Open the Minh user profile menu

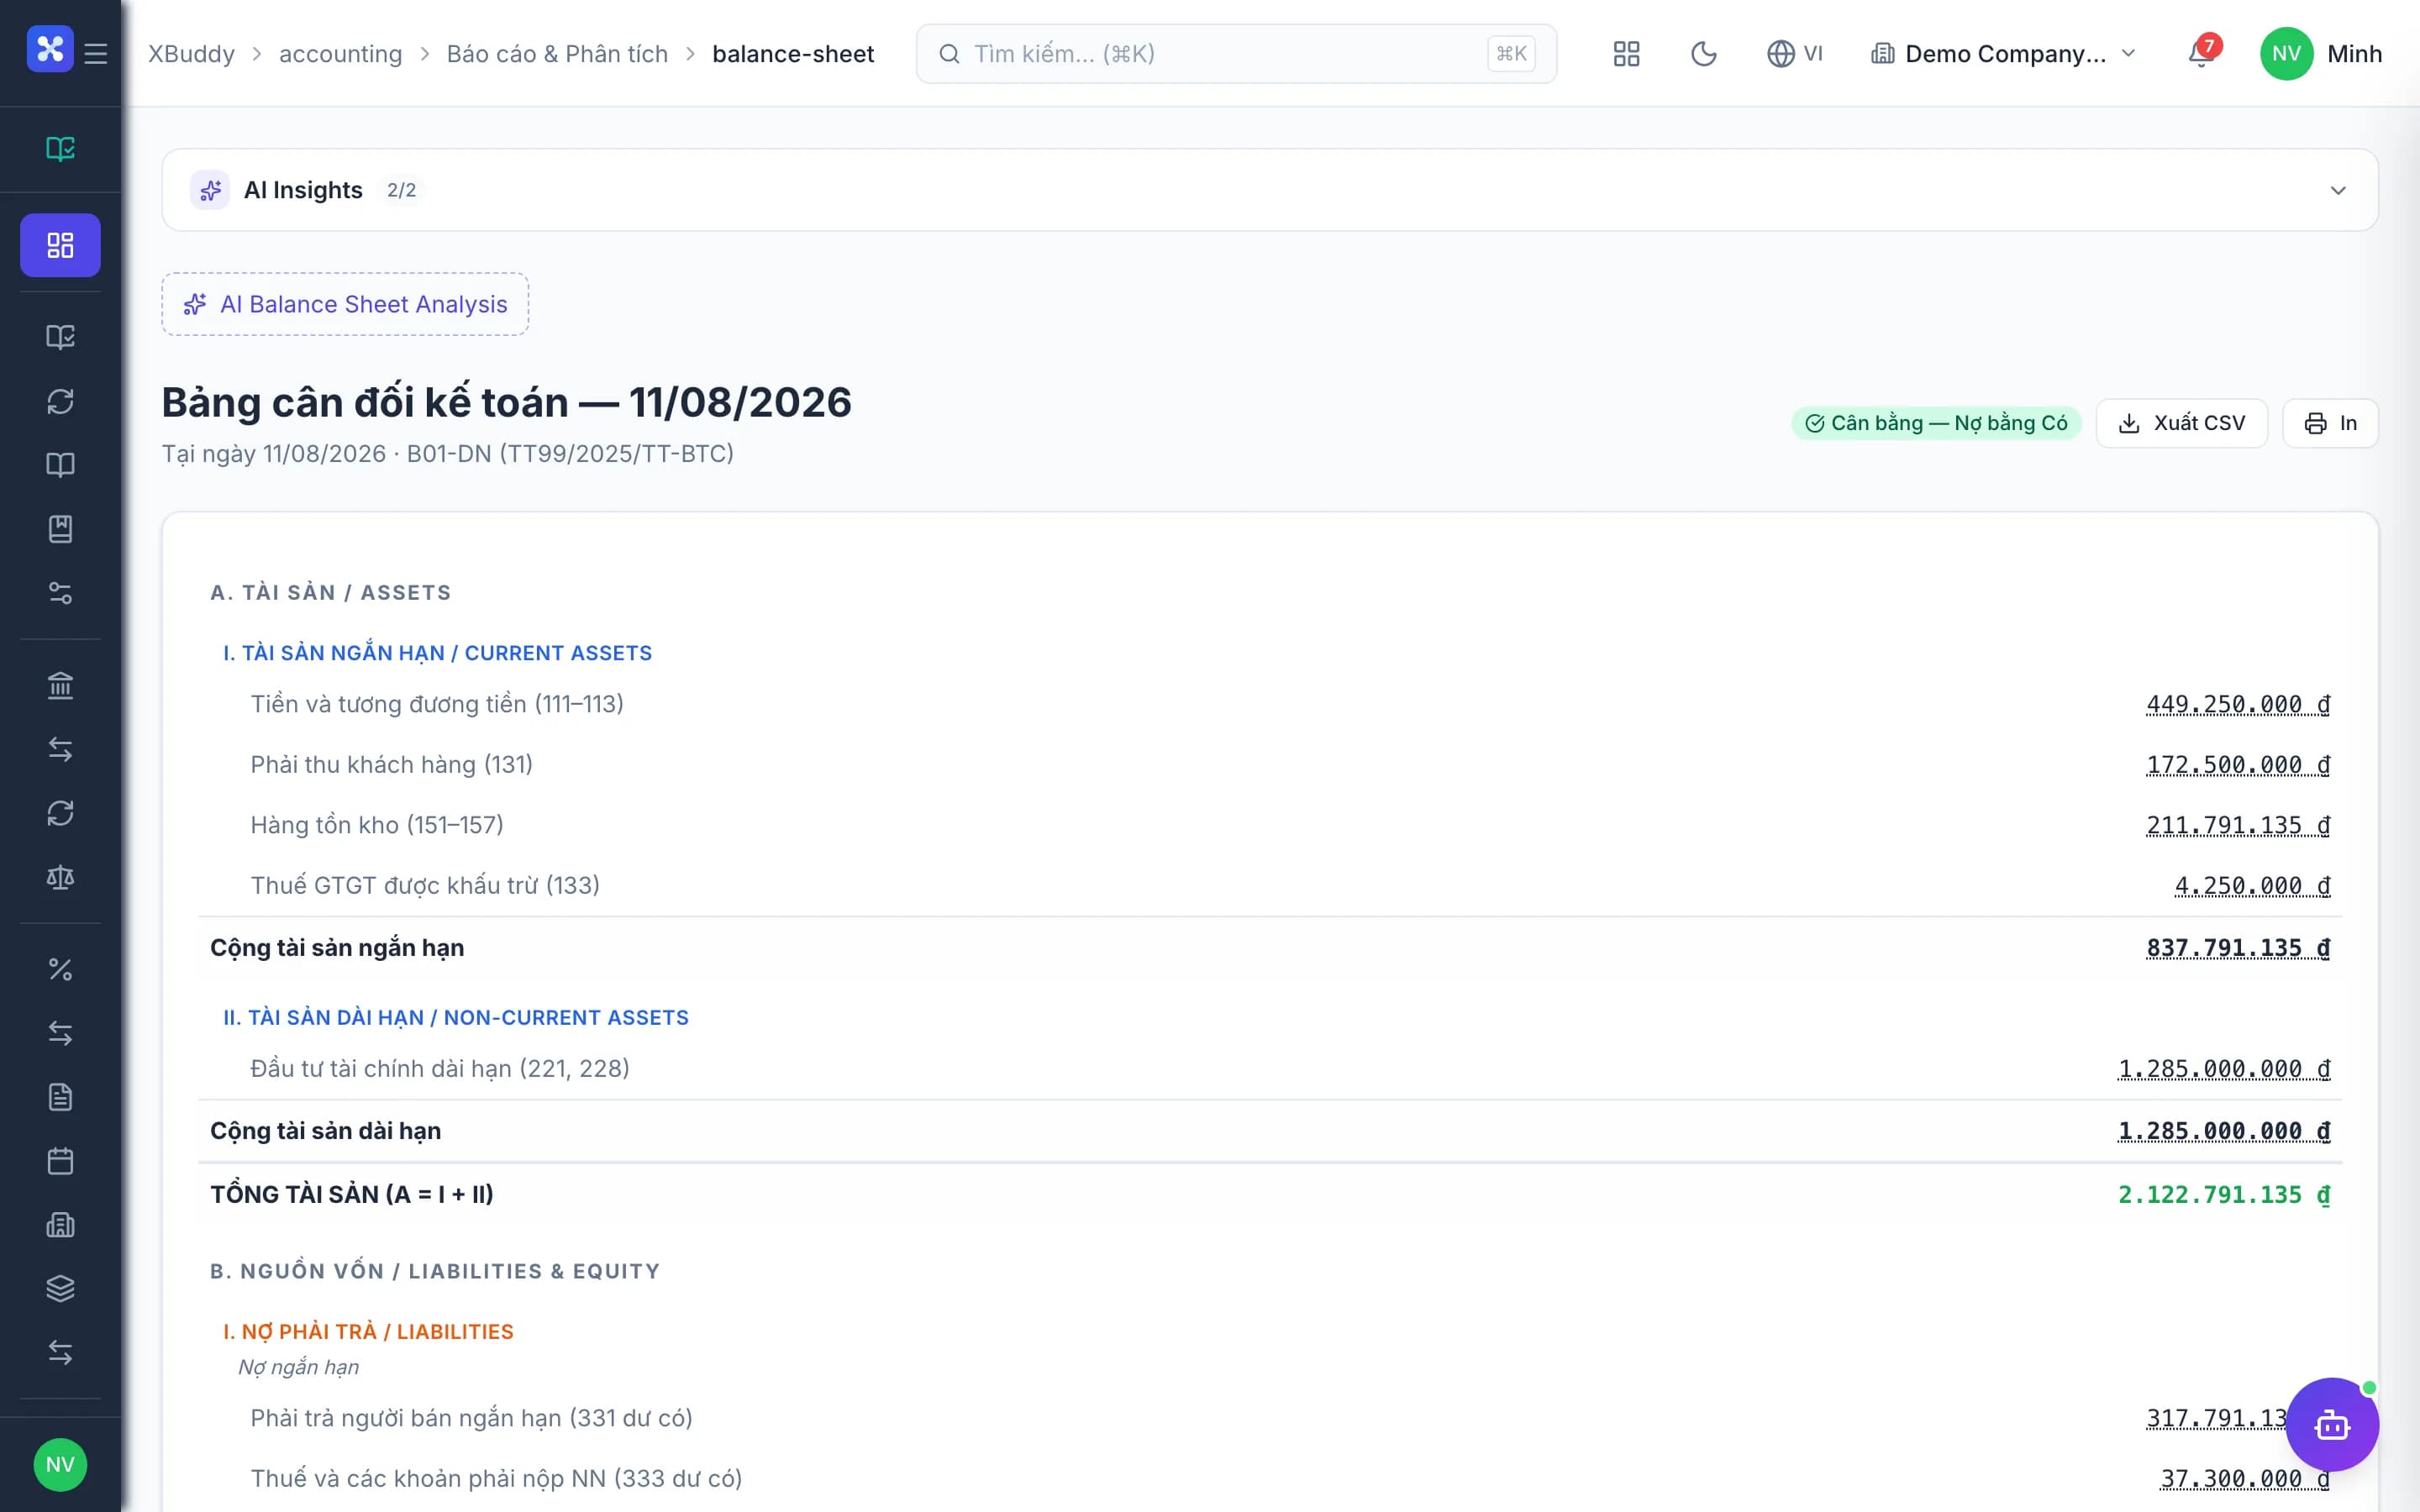[2322, 54]
